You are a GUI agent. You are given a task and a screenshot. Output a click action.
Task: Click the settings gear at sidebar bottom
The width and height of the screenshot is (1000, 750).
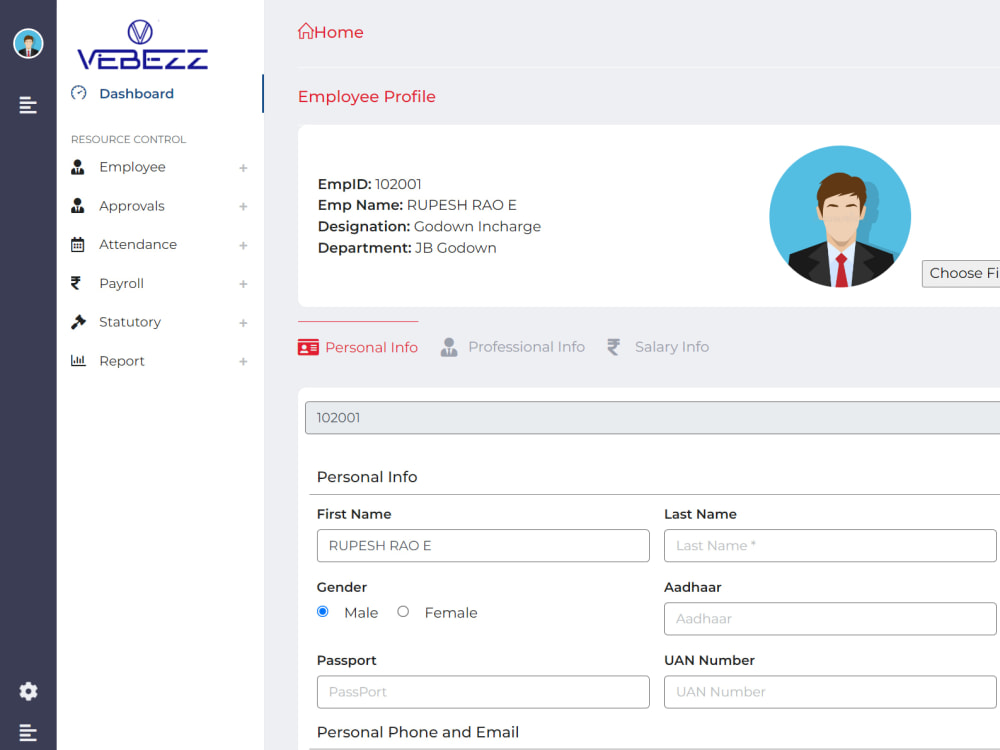coord(27,691)
